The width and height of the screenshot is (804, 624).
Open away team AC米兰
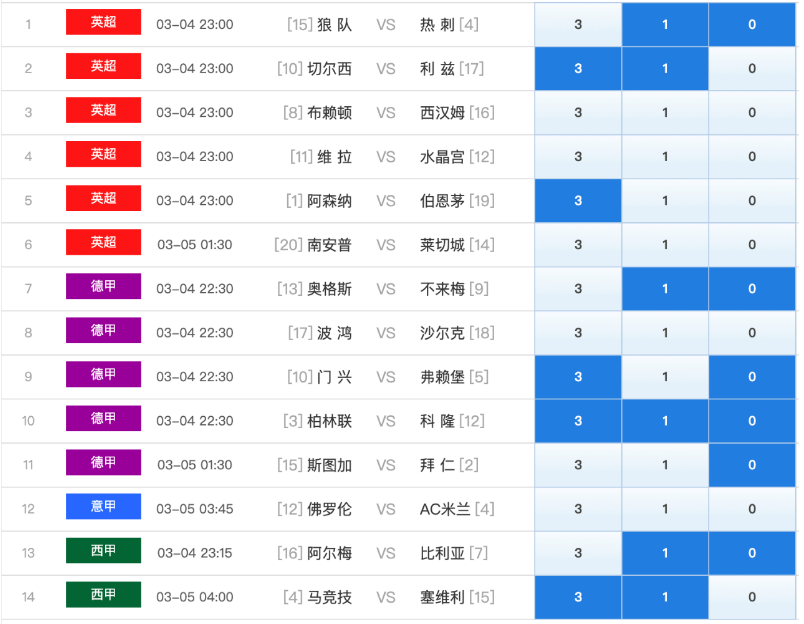[x=445, y=510]
